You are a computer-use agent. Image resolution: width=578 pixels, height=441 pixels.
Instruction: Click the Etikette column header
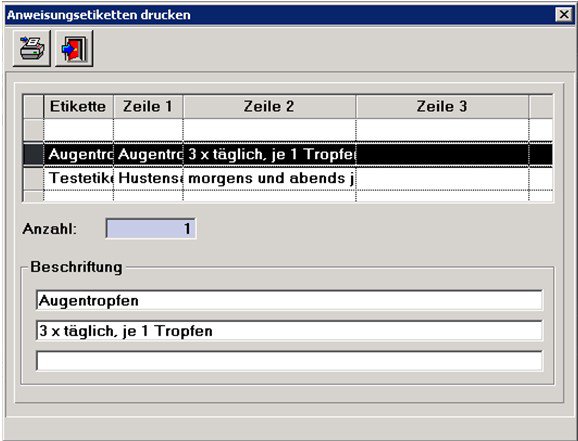pyautogui.click(x=78, y=107)
